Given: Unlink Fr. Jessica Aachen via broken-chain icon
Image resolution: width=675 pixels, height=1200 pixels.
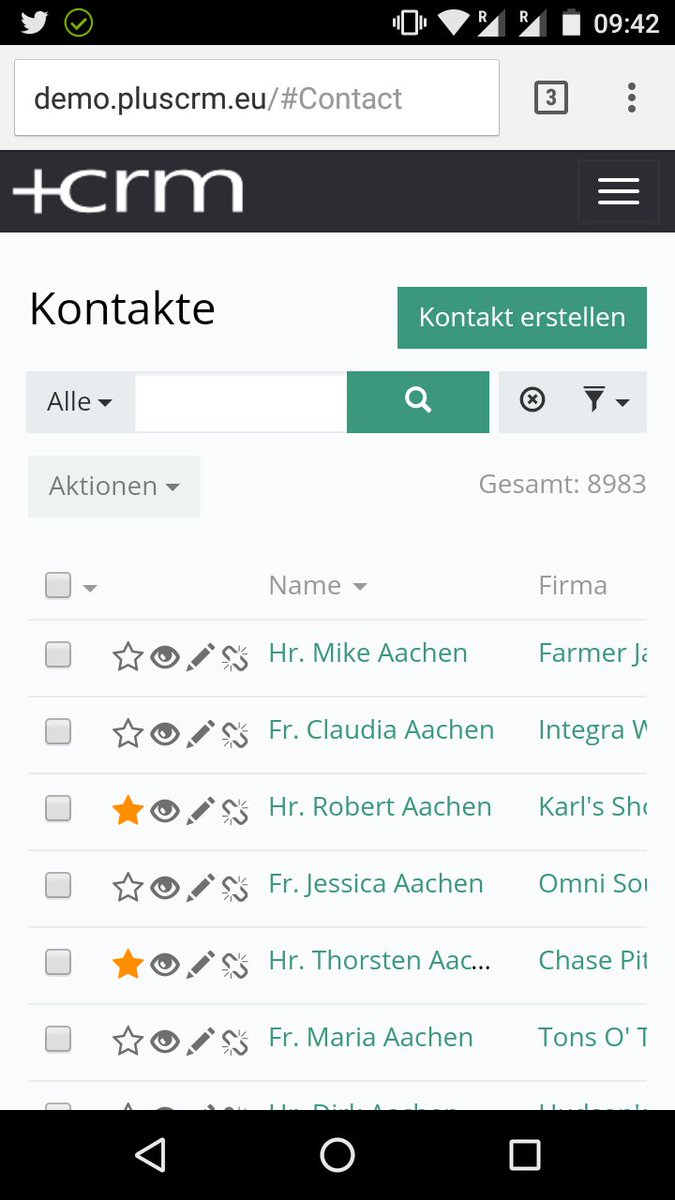Looking at the screenshot, I should pos(235,888).
